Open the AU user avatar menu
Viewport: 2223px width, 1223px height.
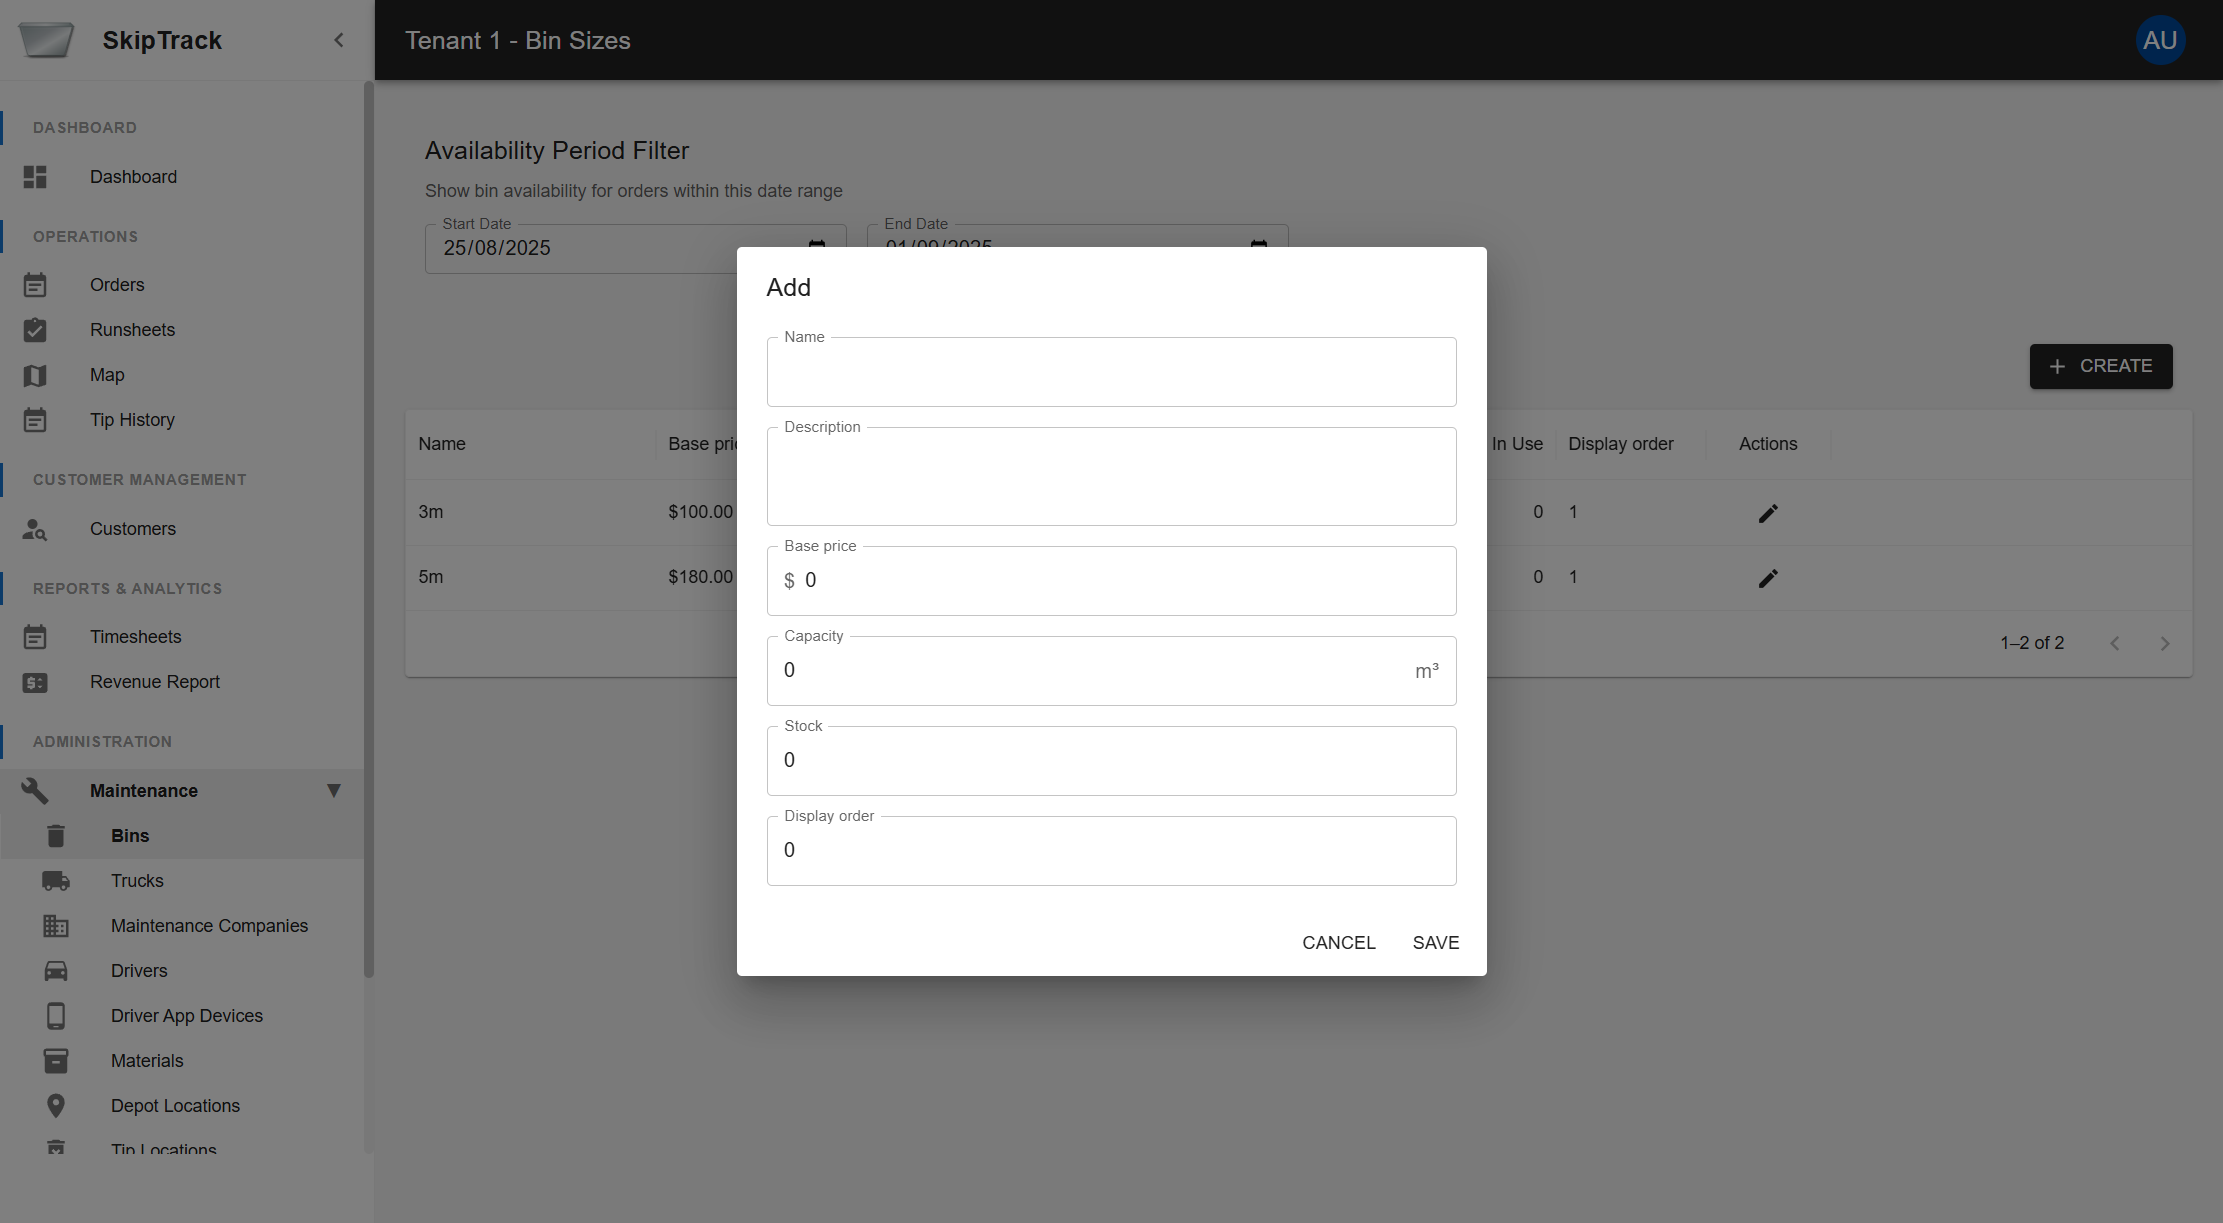pos(2160,40)
